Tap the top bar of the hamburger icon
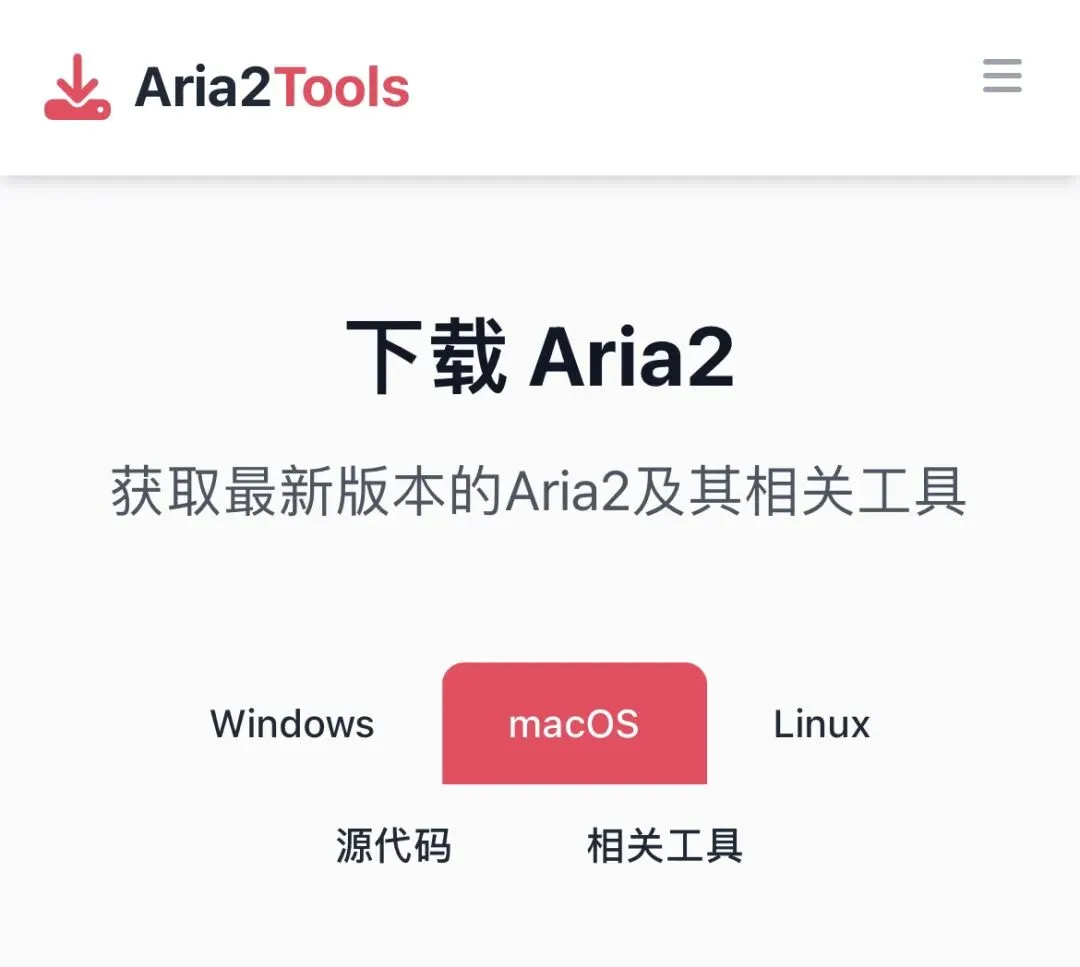1080x967 pixels. [1002, 62]
